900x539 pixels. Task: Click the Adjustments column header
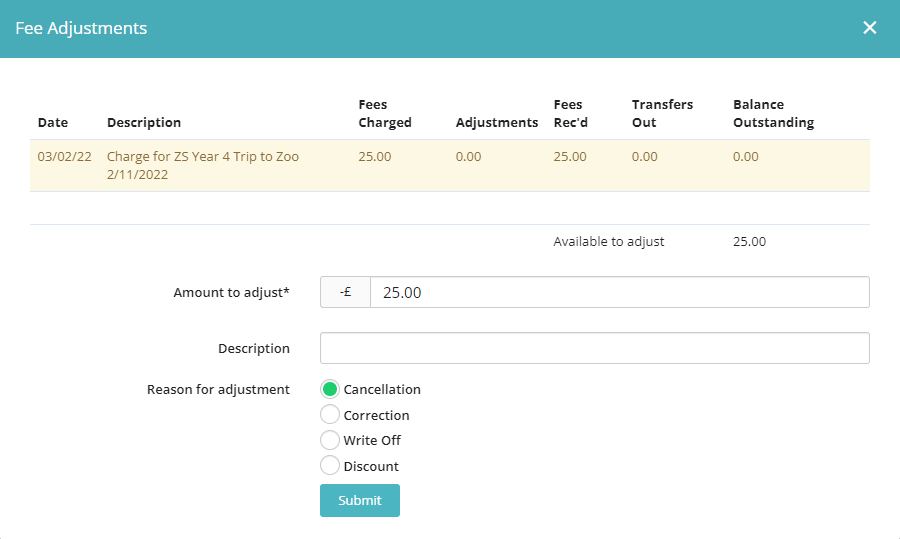(496, 122)
